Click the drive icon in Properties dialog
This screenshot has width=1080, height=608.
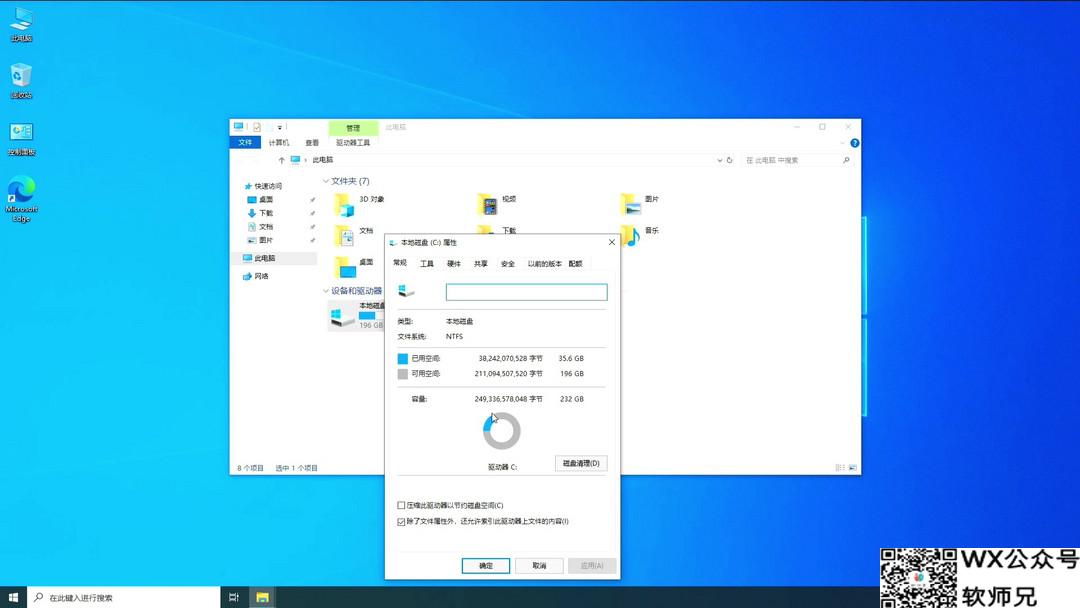click(x=406, y=291)
